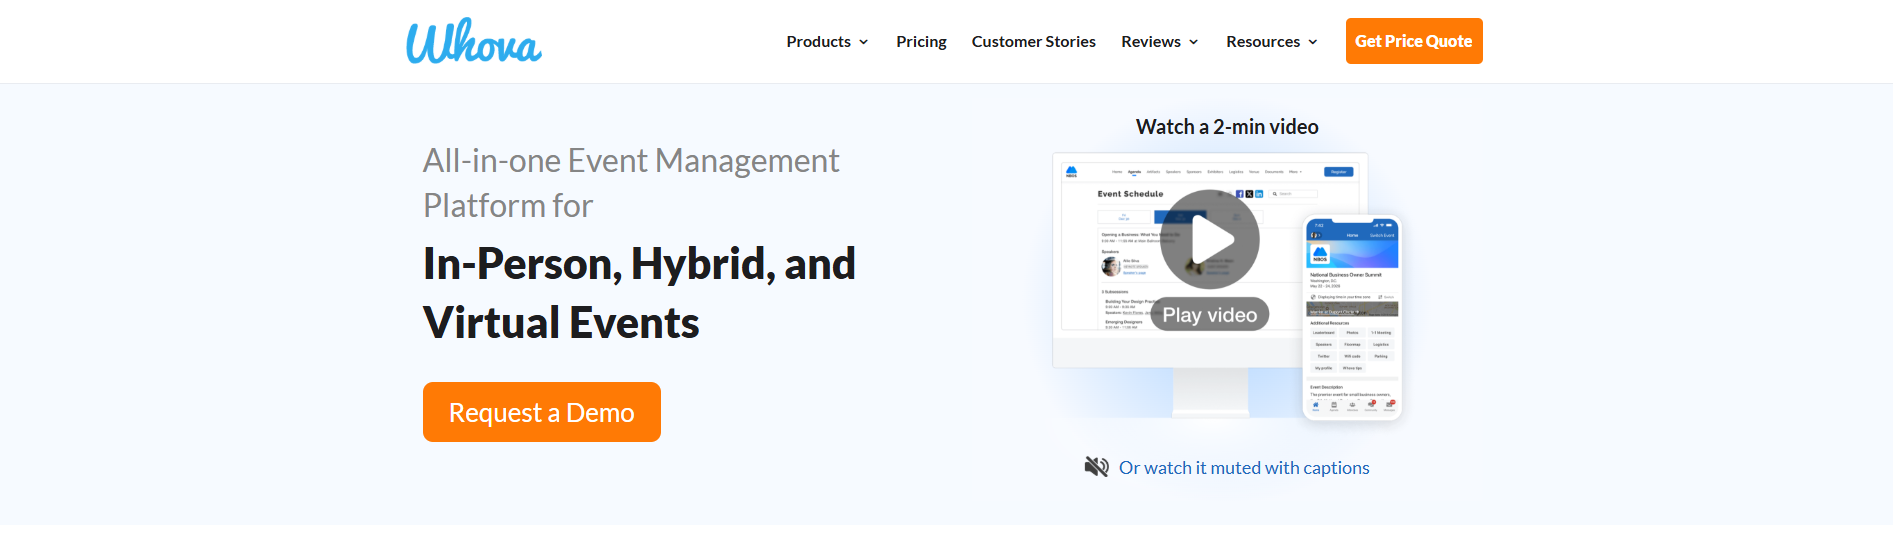Click the phone mockup in the video thumbnail
Viewport: 1893px width, 544px height.
tap(1352, 318)
